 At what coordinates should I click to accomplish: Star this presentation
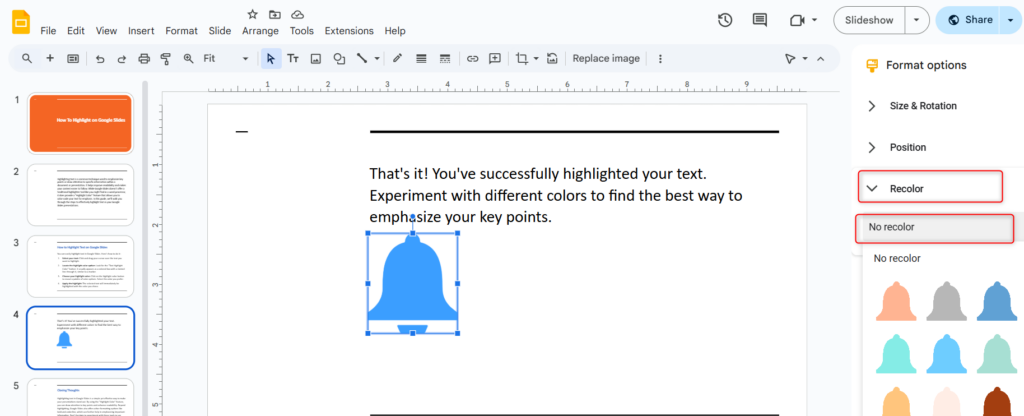tap(252, 14)
